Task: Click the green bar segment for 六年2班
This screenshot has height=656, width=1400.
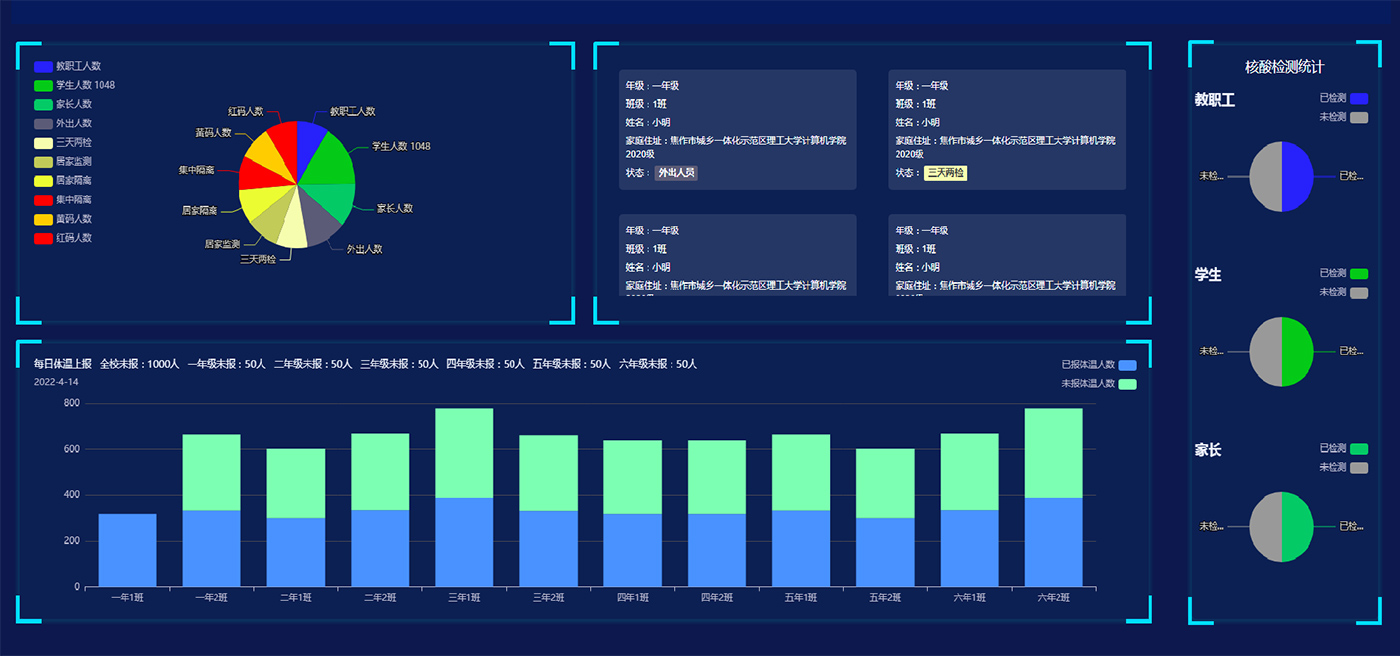Action: coord(1053,452)
